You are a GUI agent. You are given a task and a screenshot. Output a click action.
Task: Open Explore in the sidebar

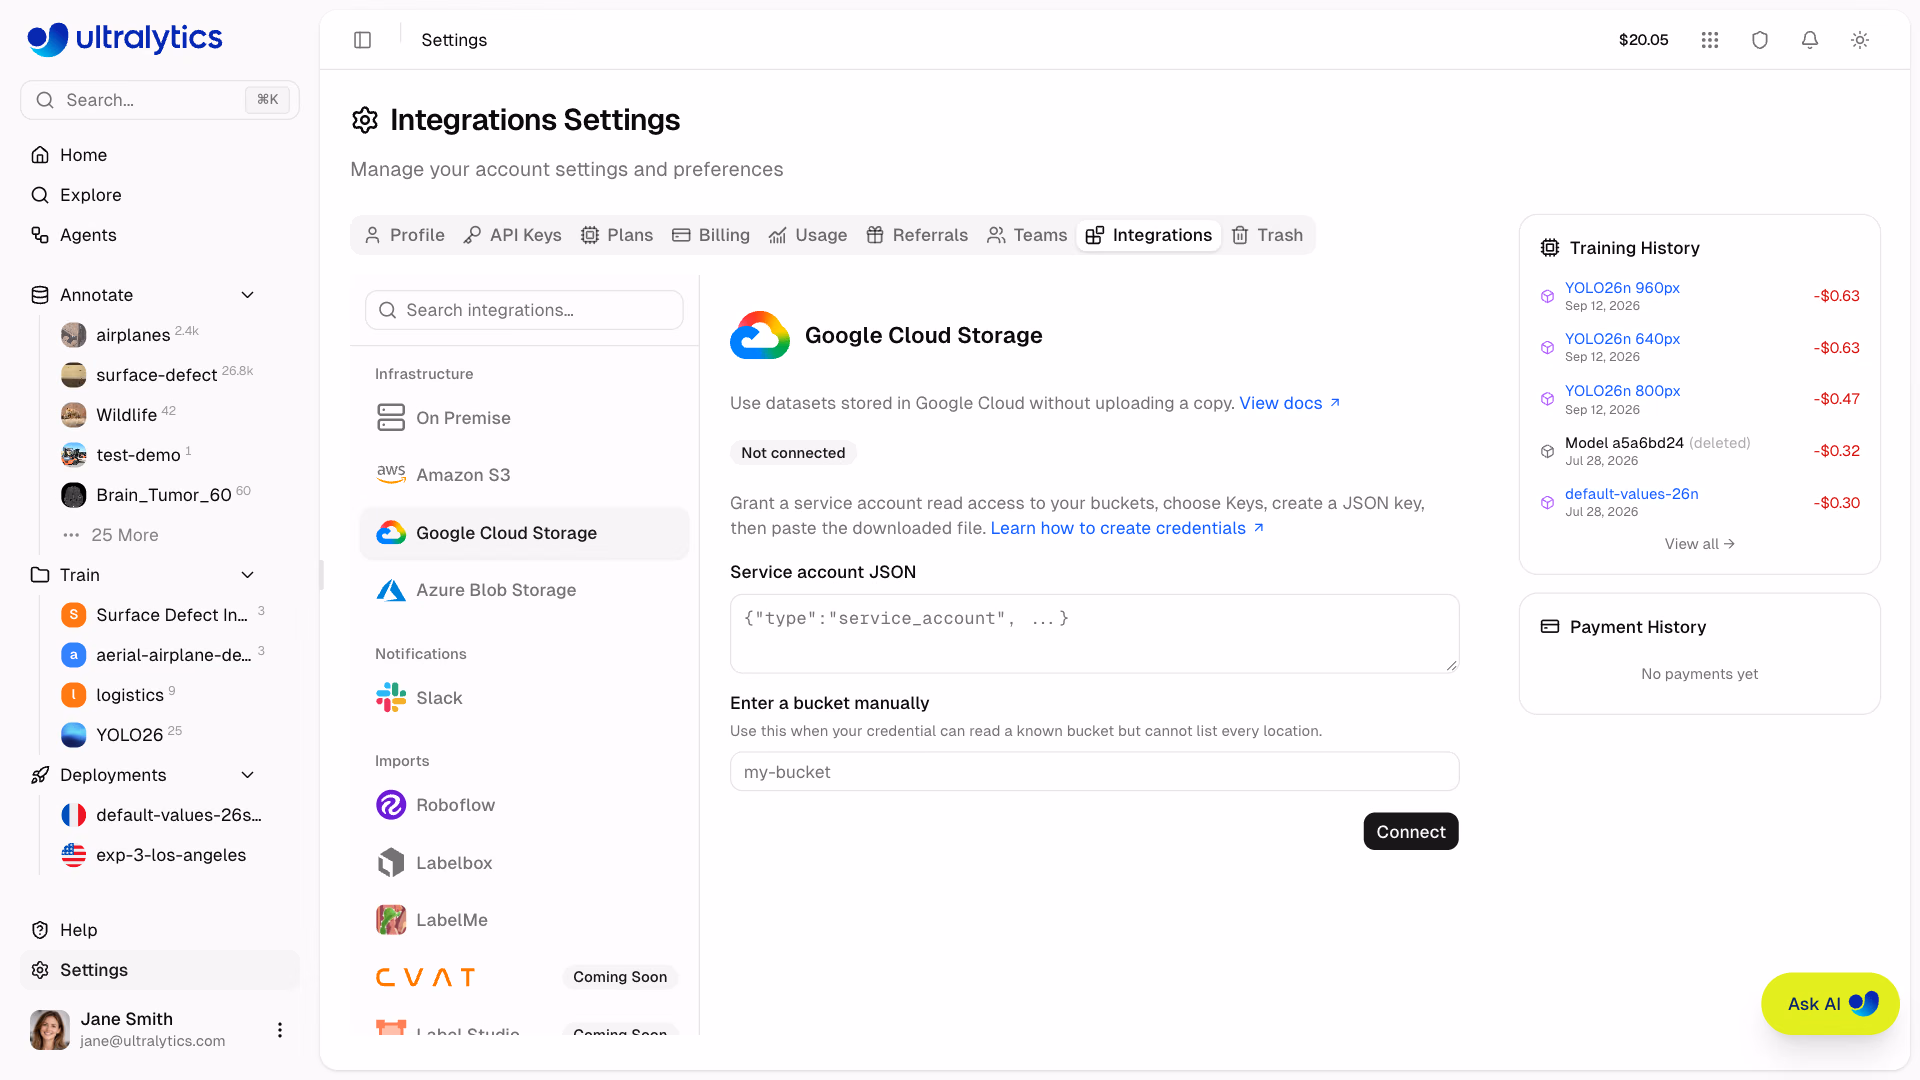click(x=160, y=195)
